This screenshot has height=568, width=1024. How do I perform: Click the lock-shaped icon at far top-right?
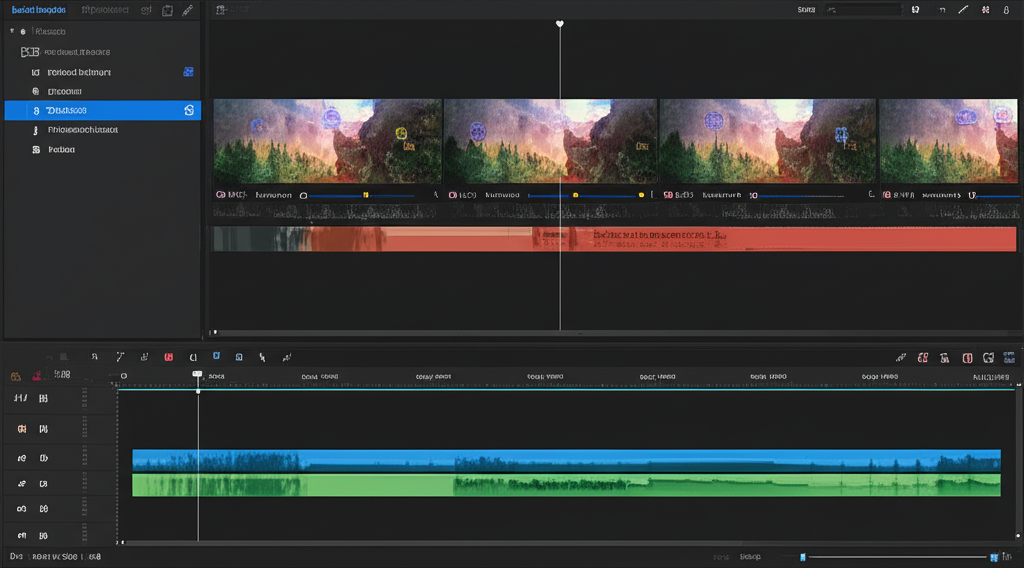[1006, 10]
